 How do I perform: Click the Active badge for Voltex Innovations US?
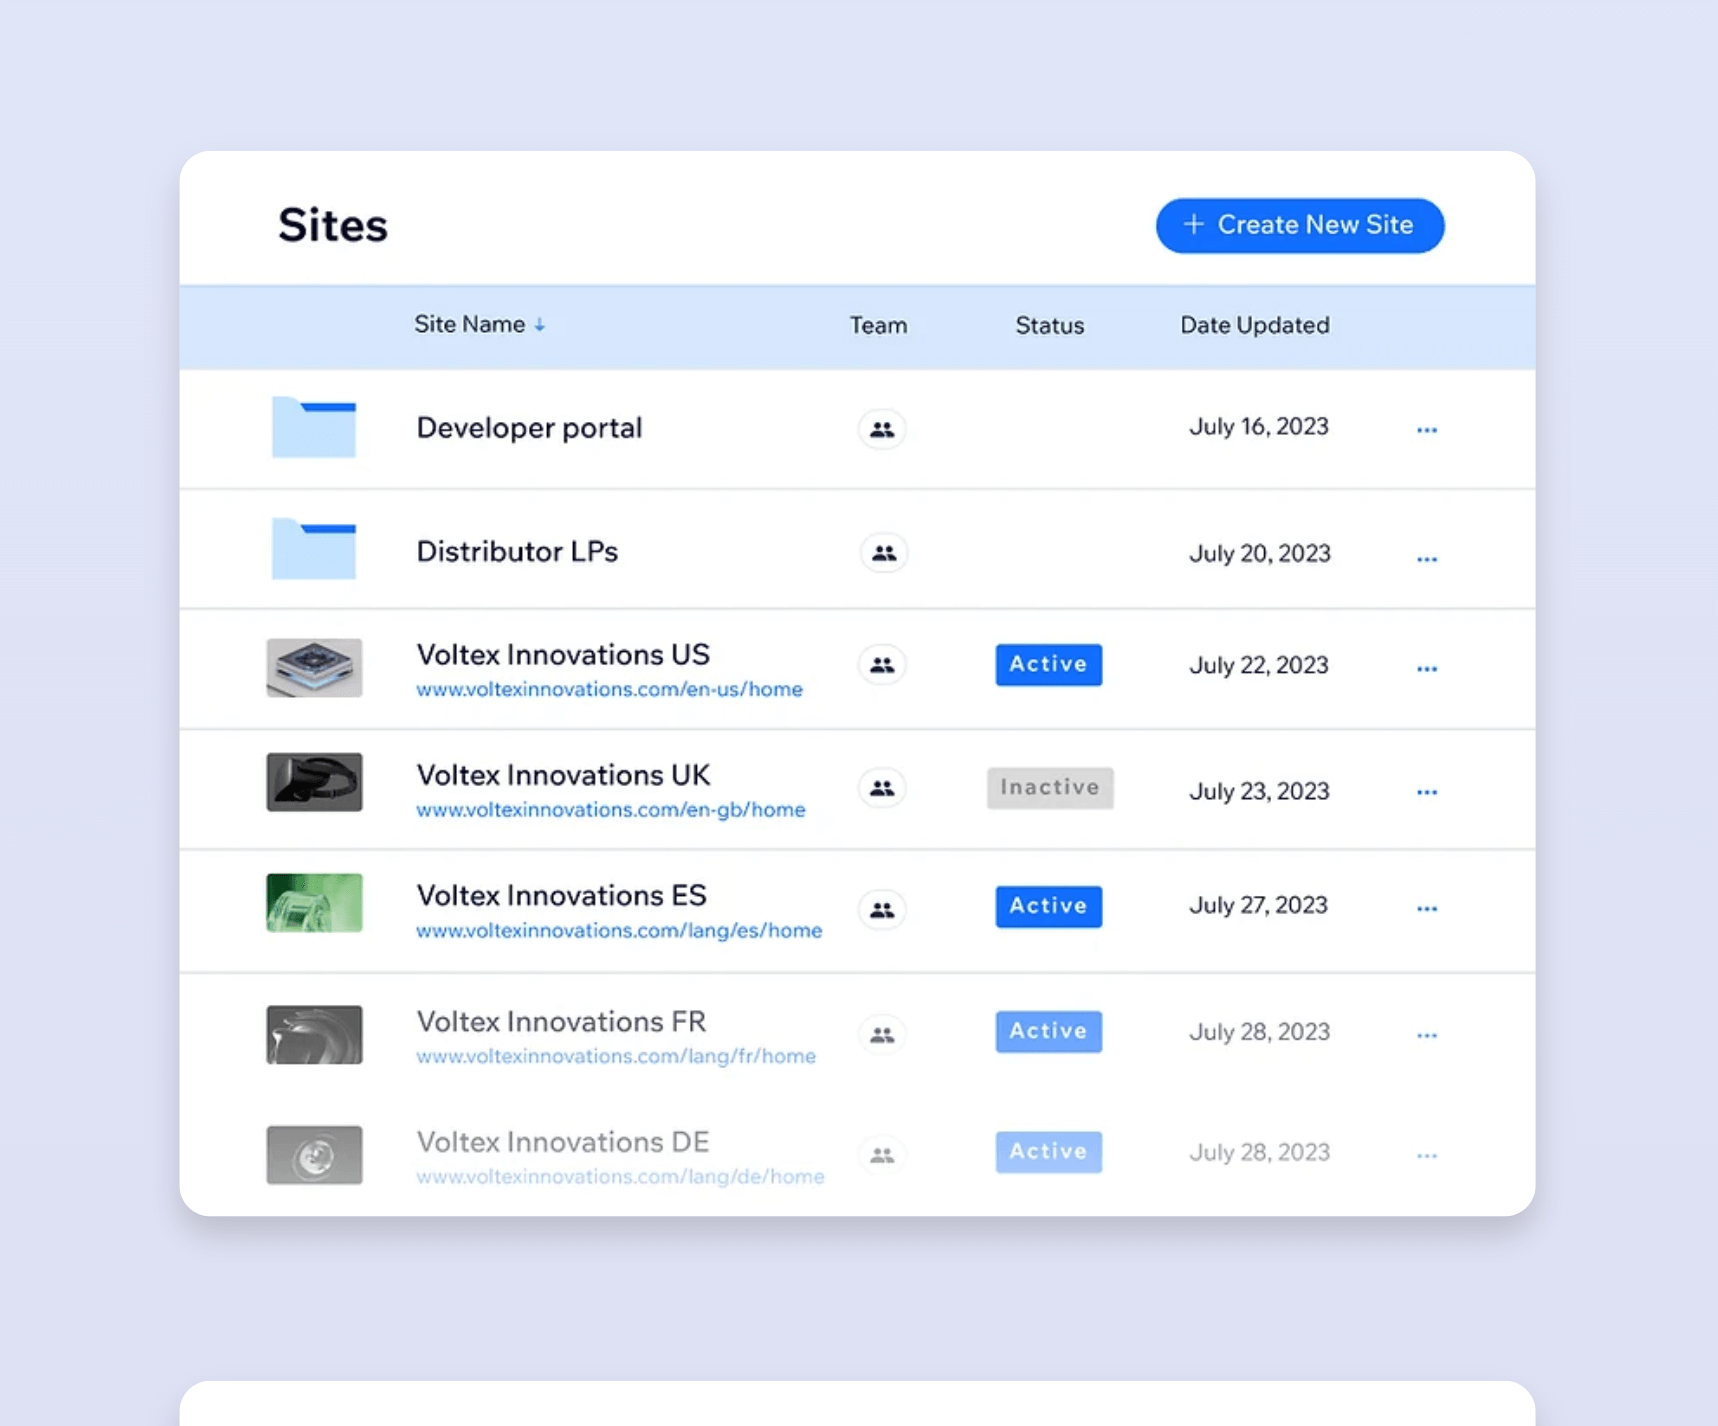tap(1048, 664)
